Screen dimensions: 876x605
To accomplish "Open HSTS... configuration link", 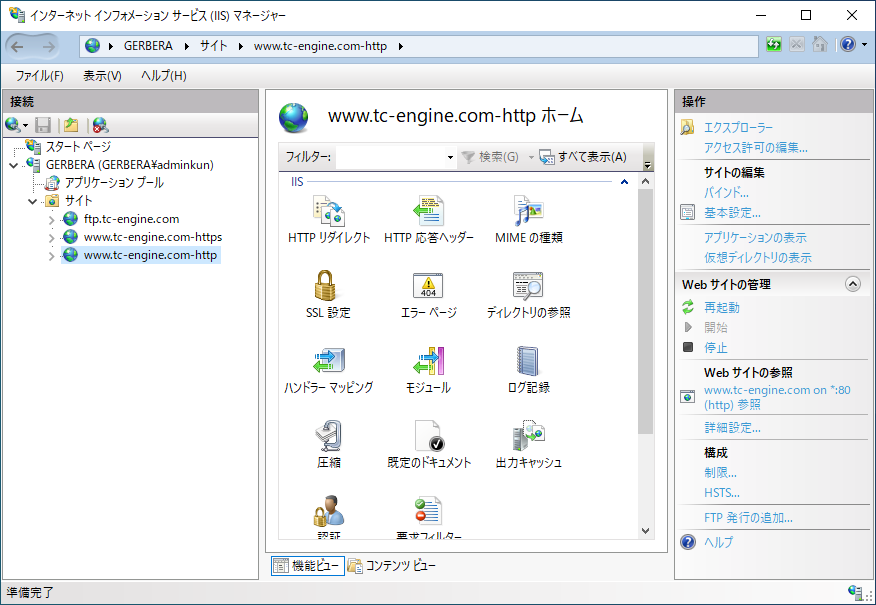I will pos(722,493).
